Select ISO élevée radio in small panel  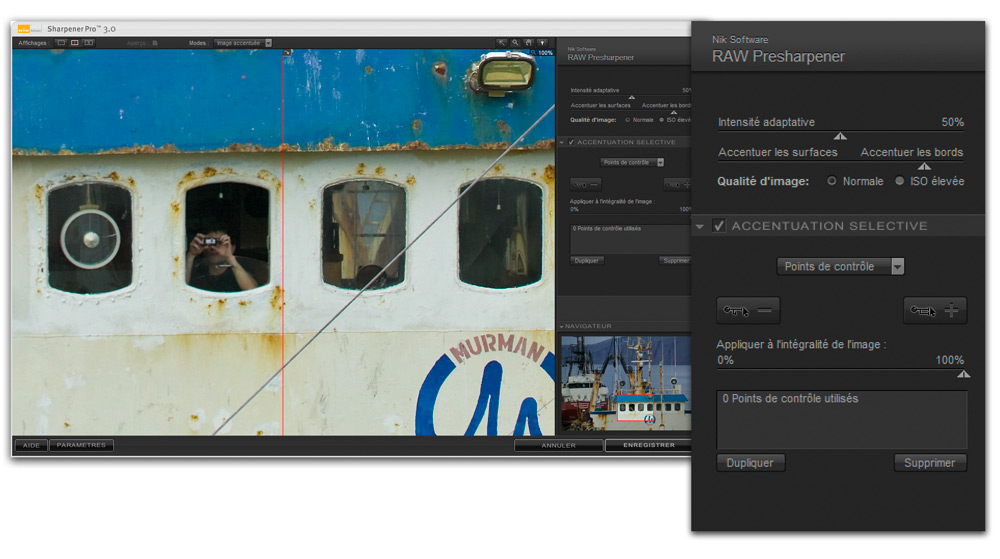pyautogui.click(x=661, y=120)
